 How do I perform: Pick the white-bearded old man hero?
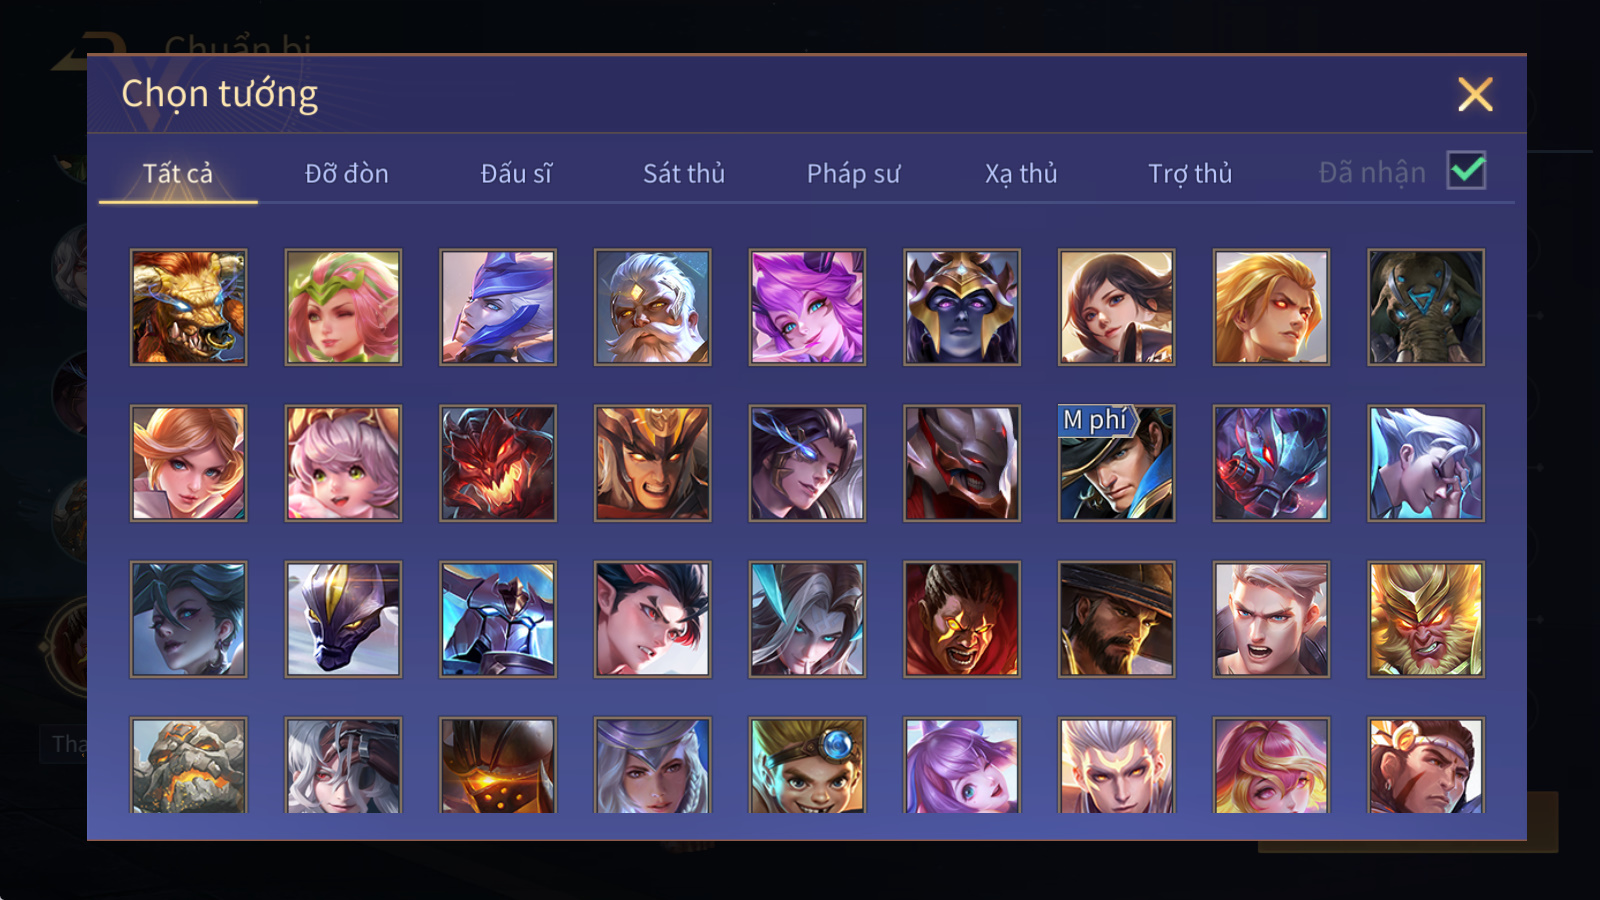click(652, 307)
